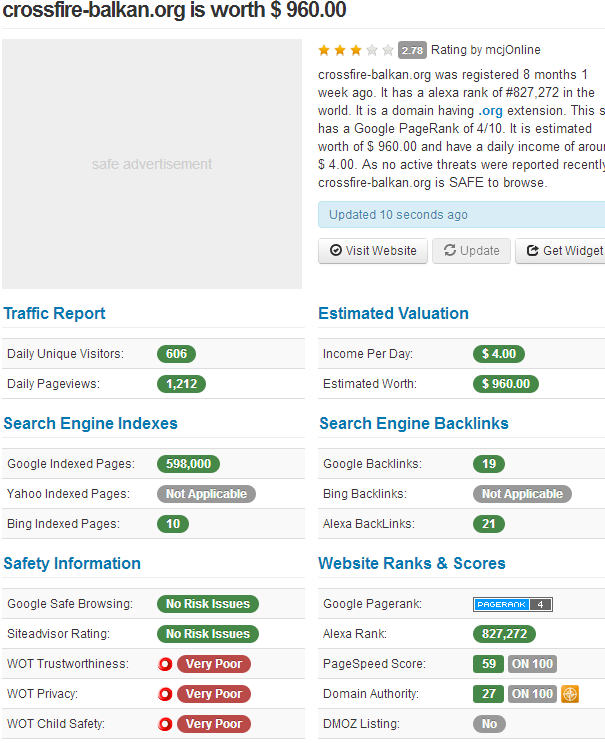Click the PageSpeed Score ON 100 badge
Image resolution: width=605 pixels, height=743 pixels.
click(x=533, y=664)
